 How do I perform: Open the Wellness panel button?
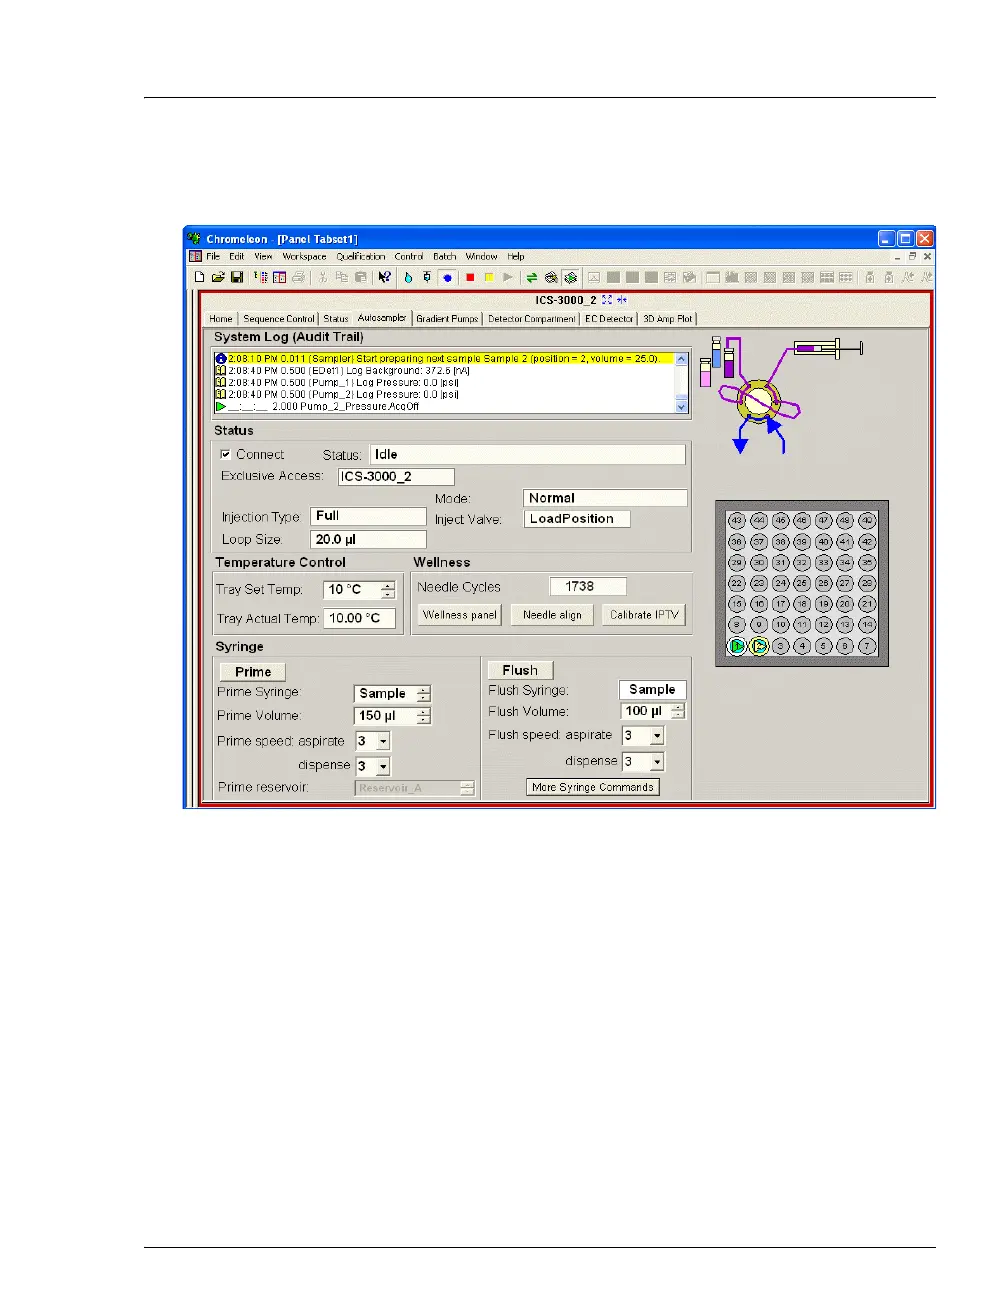459,615
